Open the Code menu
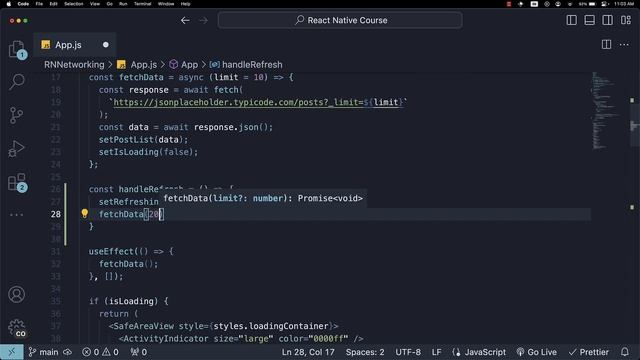Screen dimensions: 640x360 tap(23, 4)
